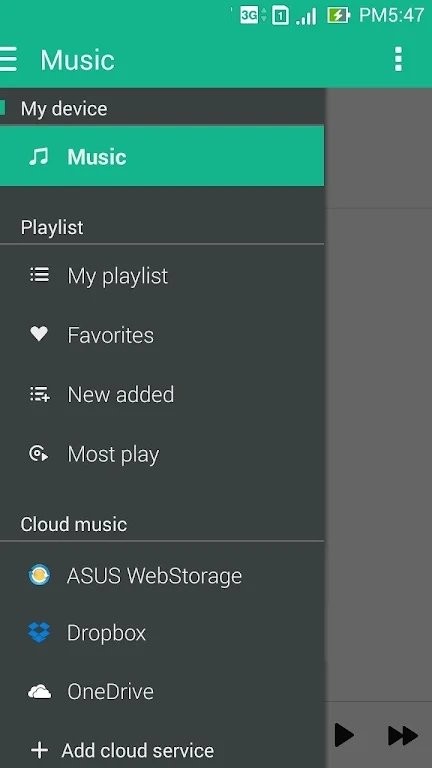Tap the plus icon for cloud service
Viewport: 432px width, 768px height.
[39, 750]
